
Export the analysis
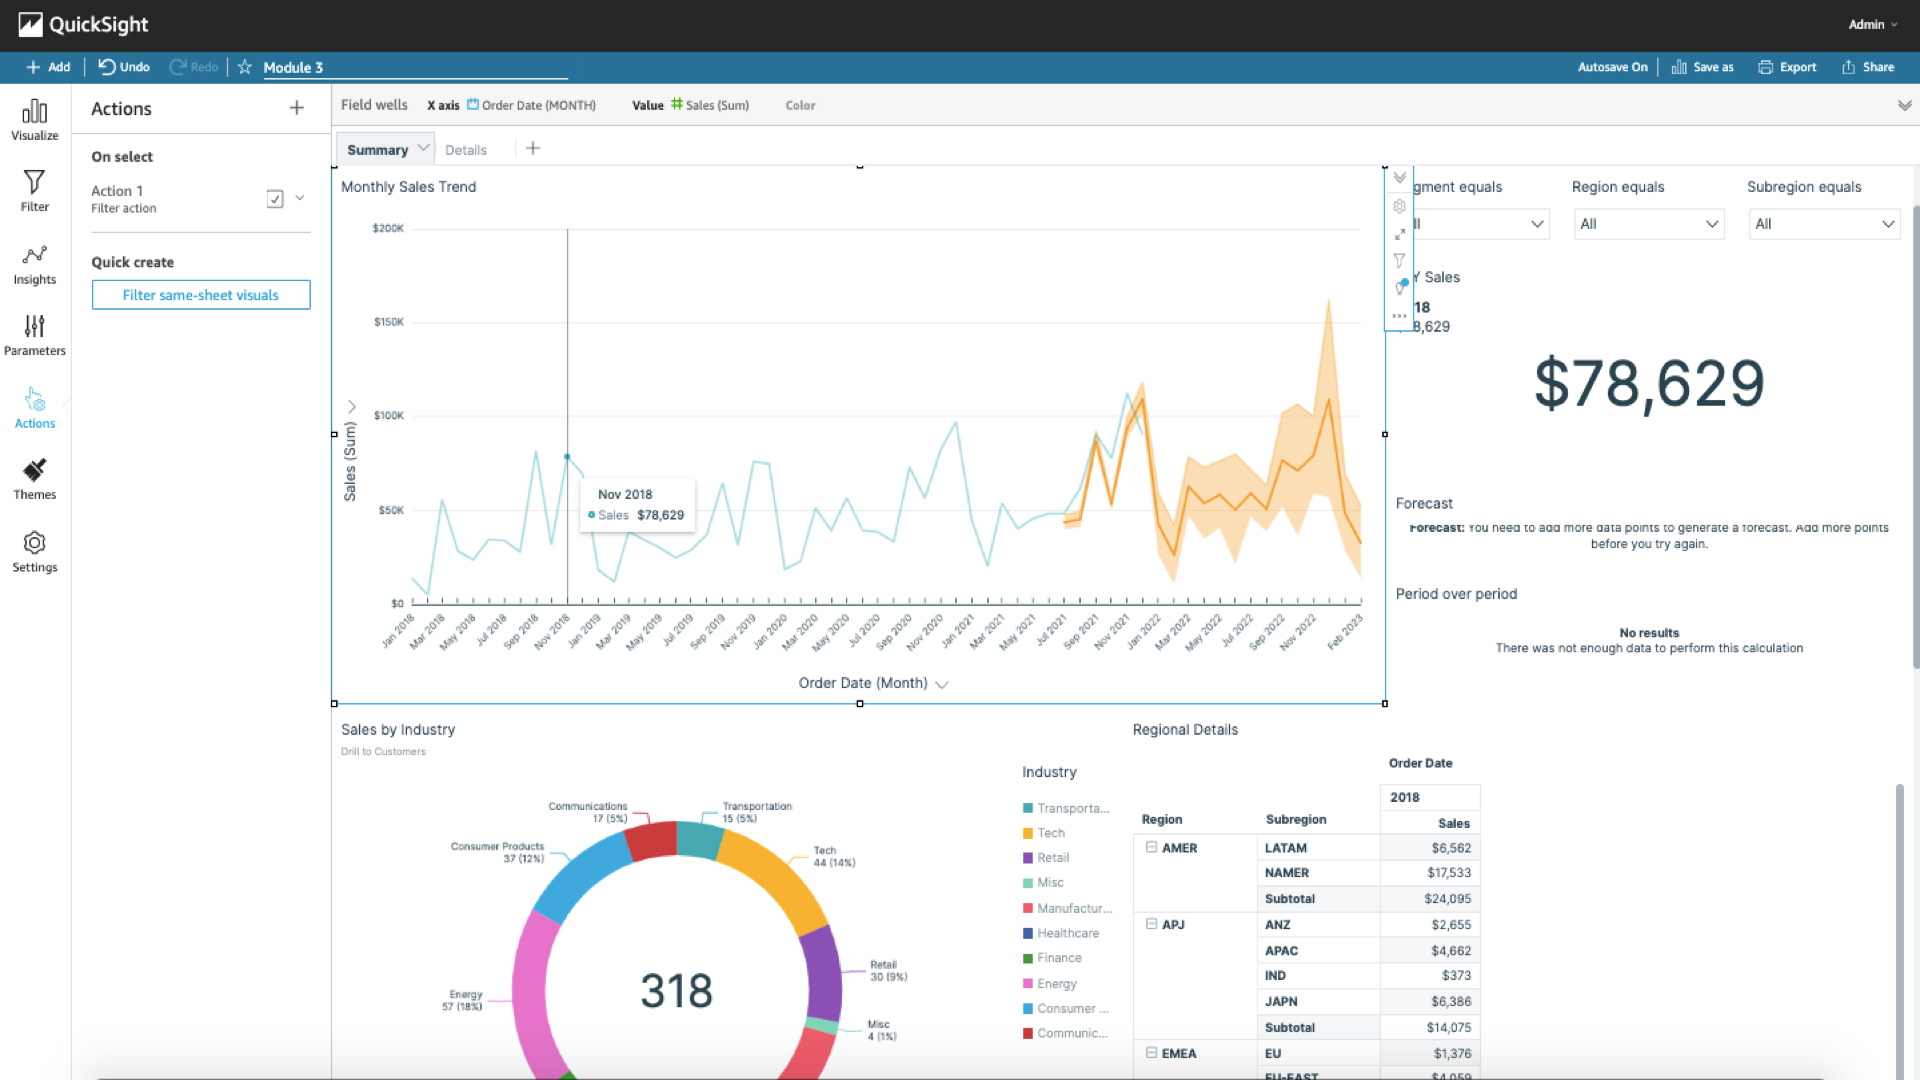coord(1787,67)
